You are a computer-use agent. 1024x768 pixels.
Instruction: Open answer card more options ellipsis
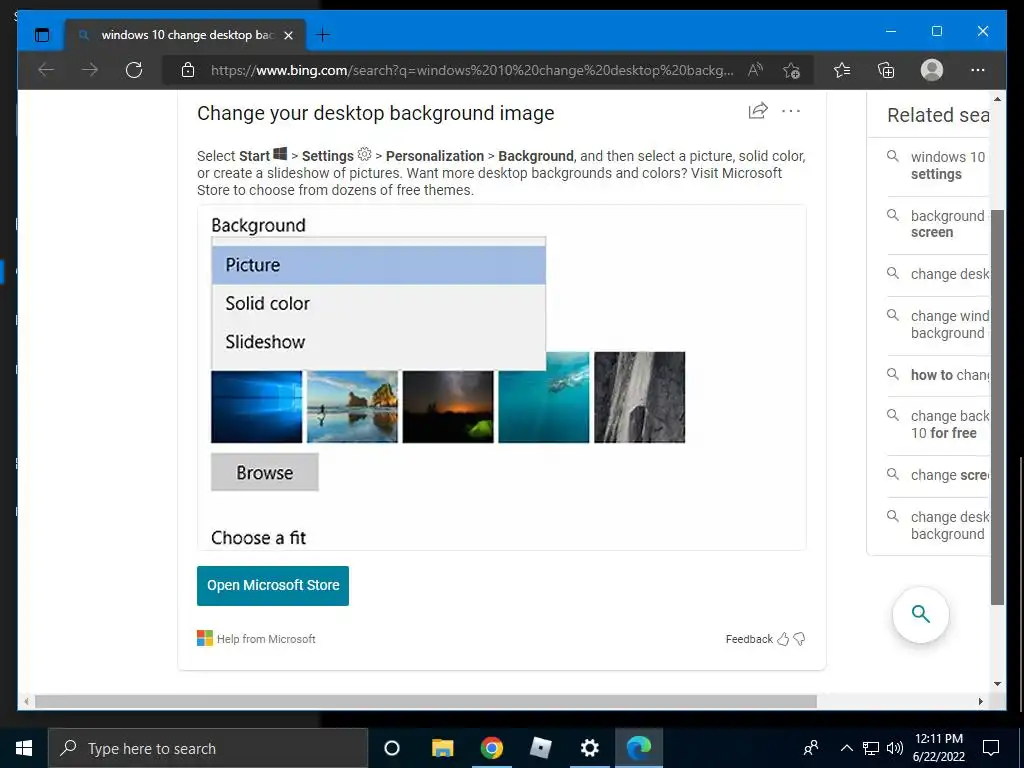791,111
